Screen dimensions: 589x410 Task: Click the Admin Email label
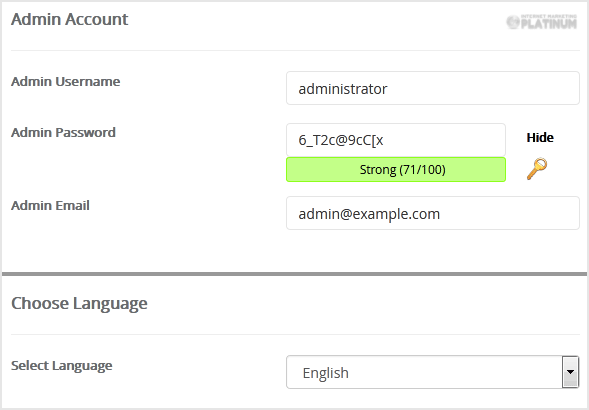(x=50, y=206)
